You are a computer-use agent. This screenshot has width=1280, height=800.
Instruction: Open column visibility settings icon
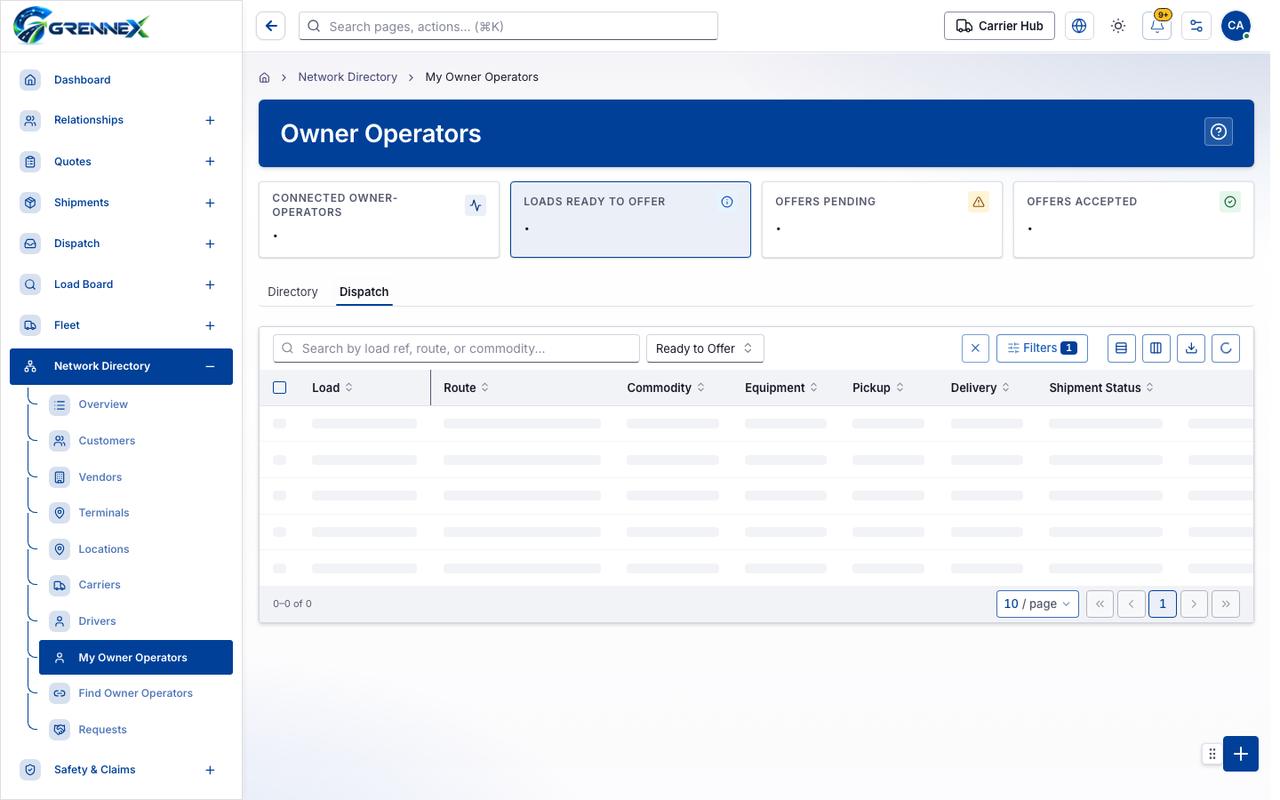click(x=1156, y=348)
